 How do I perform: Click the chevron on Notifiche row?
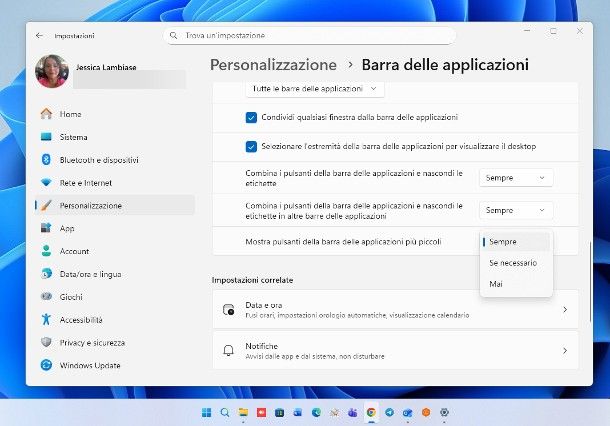pos(565,351)
